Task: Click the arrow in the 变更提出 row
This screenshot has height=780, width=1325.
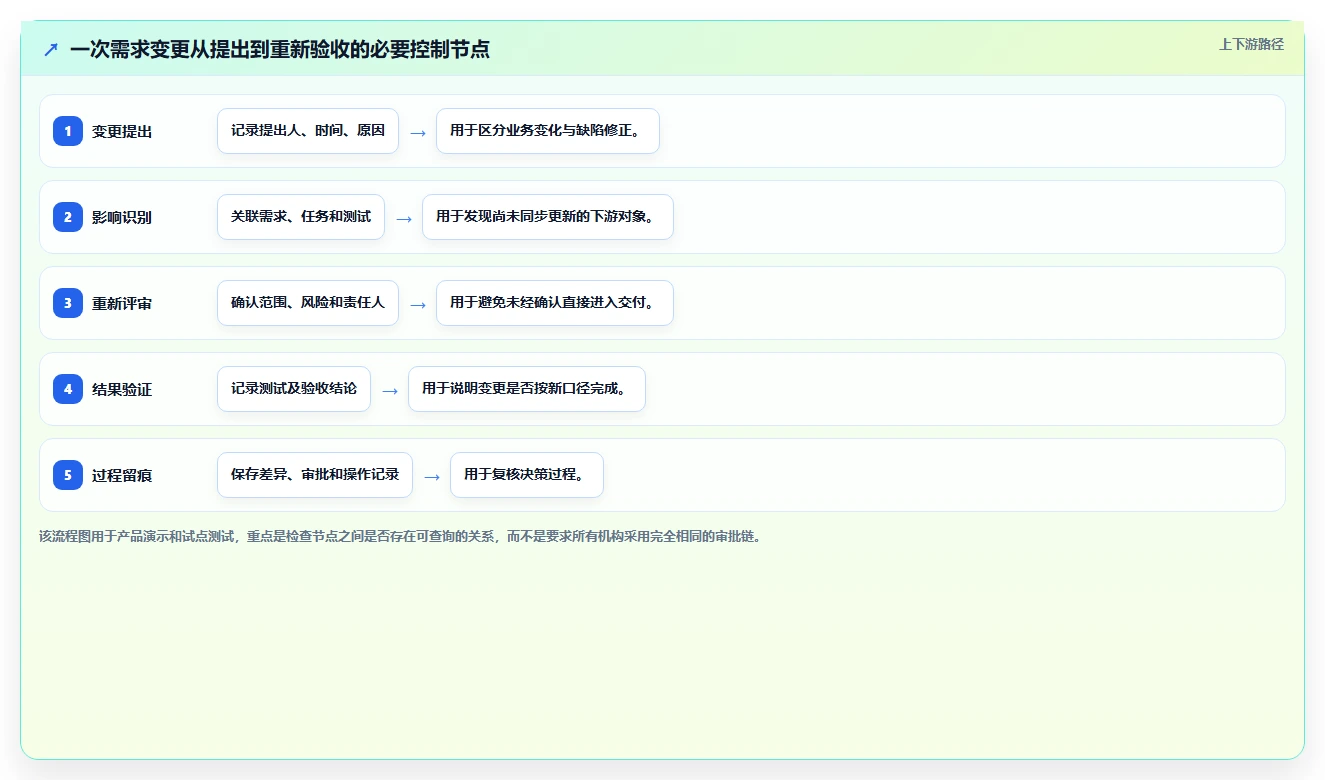Action: point(418,132)
